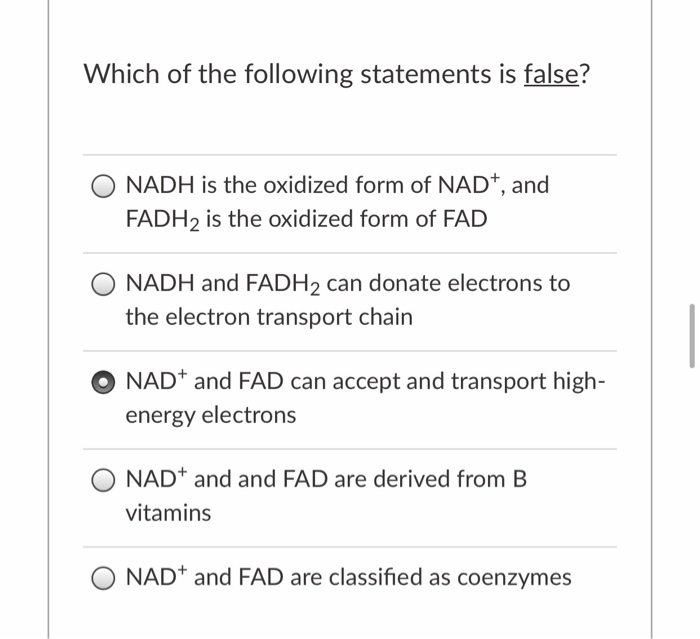Image resolution: width=700 pixels, height=639 pixels.
Task: Pick the radio button for 'classified as coenzymes'
Action: [103, 578]
